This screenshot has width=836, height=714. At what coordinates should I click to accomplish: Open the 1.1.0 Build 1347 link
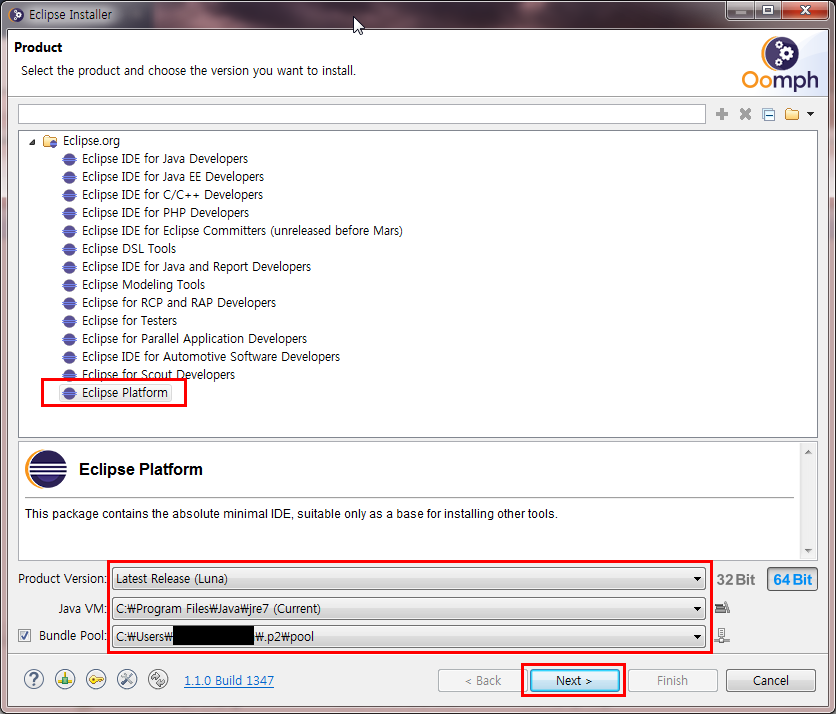(x=229, y=680)
